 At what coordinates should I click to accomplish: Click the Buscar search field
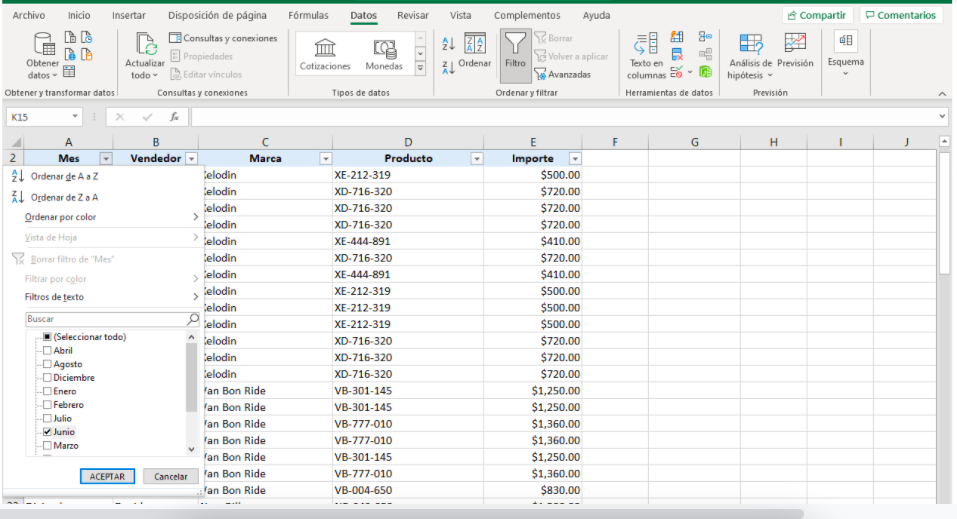(x=112, y=319)
